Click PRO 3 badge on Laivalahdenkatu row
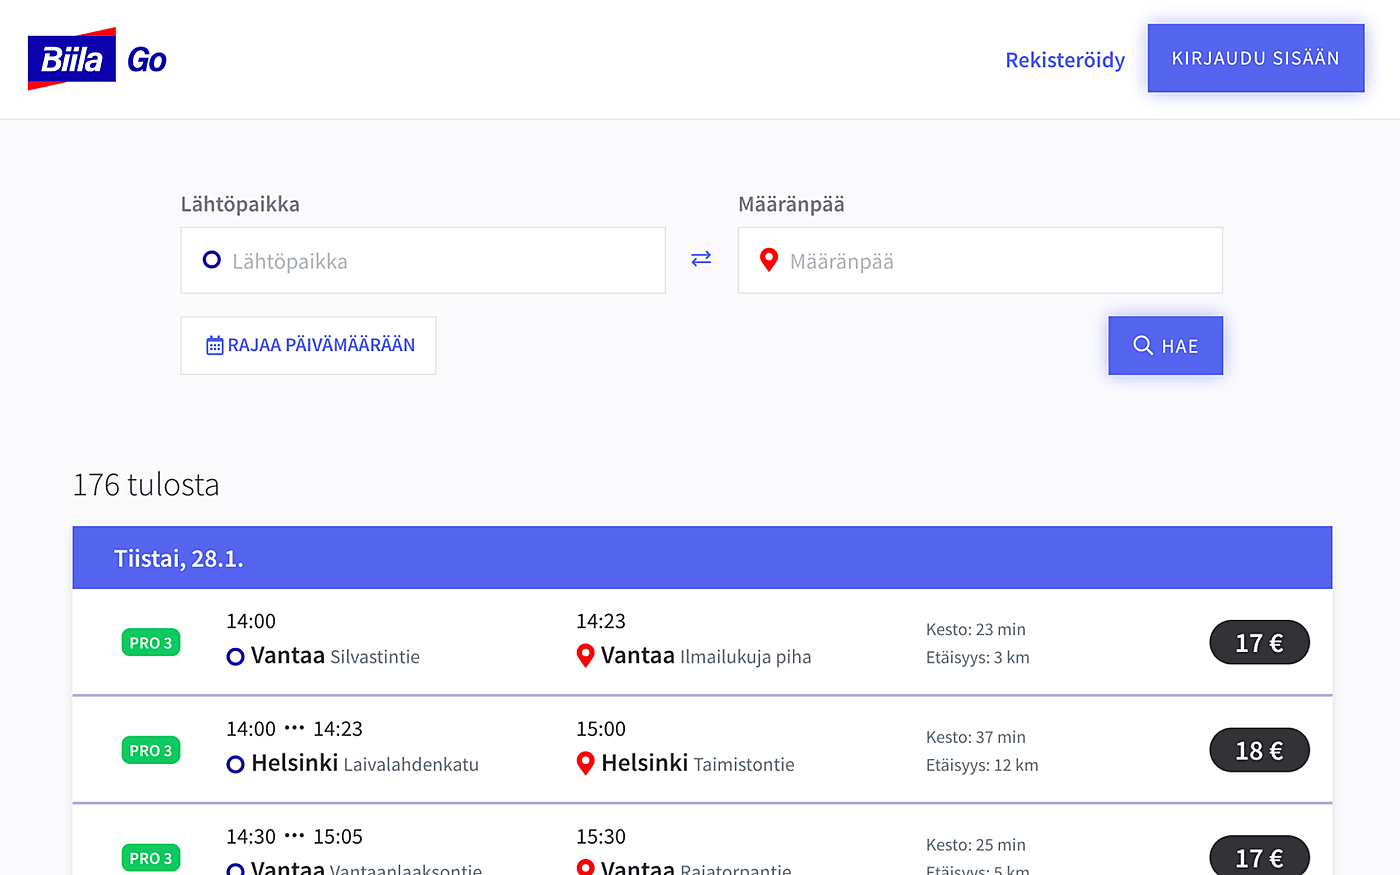 click(151, 750)
